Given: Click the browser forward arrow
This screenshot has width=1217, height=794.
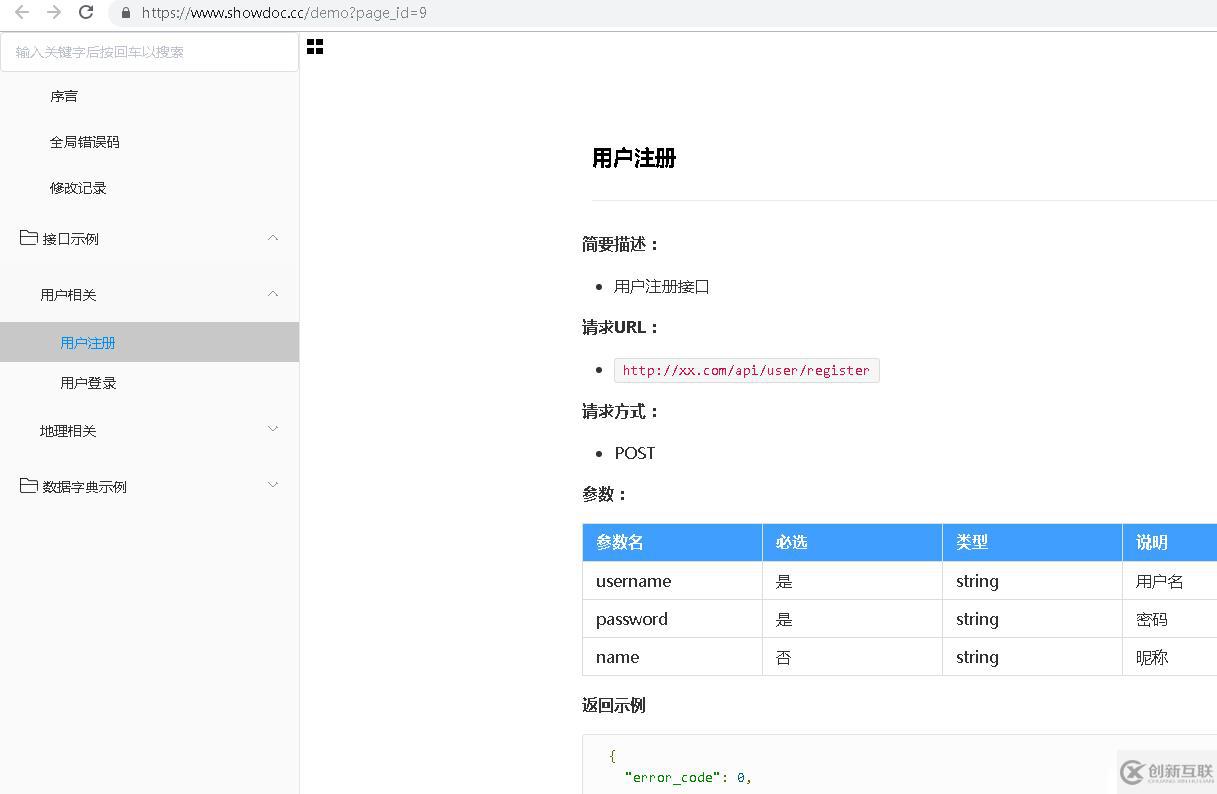Looking at the screenshot, I should coord(54,13).
